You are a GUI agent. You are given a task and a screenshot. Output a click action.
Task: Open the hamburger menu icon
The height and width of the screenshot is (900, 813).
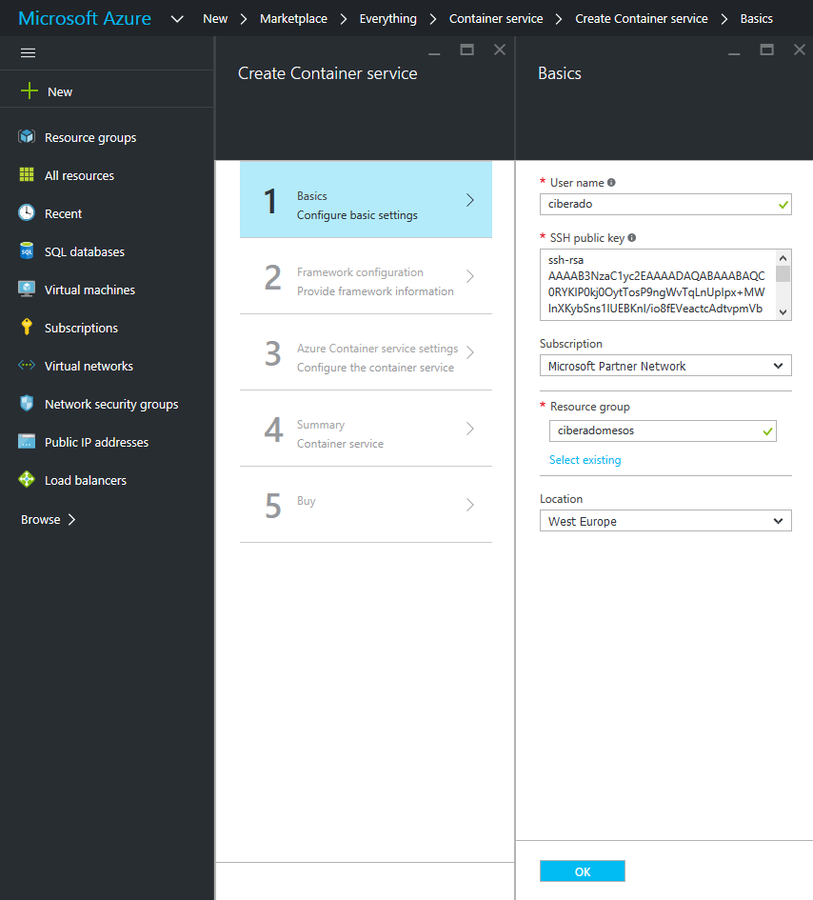(x=28, y=53)
